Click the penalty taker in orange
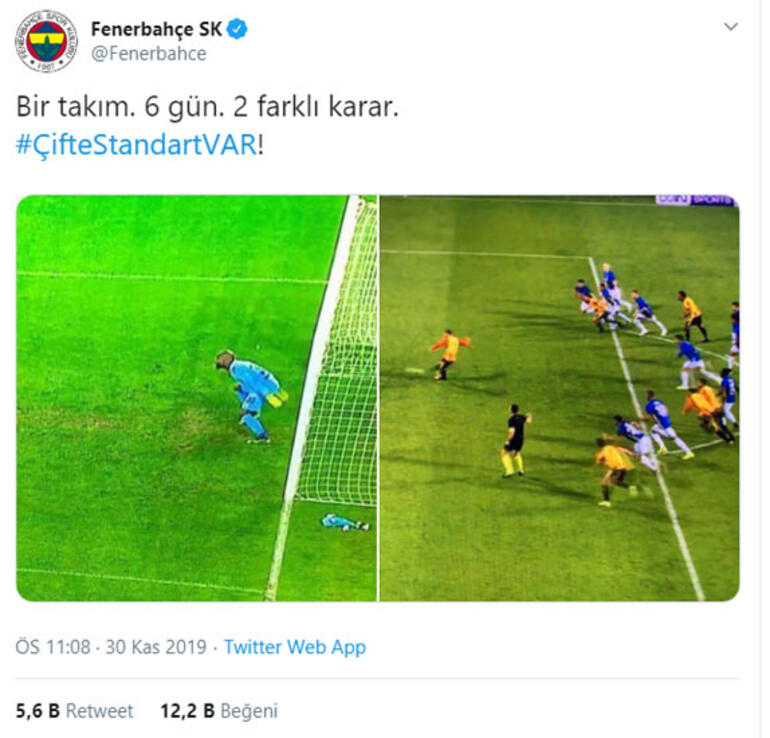Screen dimensions: 770x738 pos(449,355)
